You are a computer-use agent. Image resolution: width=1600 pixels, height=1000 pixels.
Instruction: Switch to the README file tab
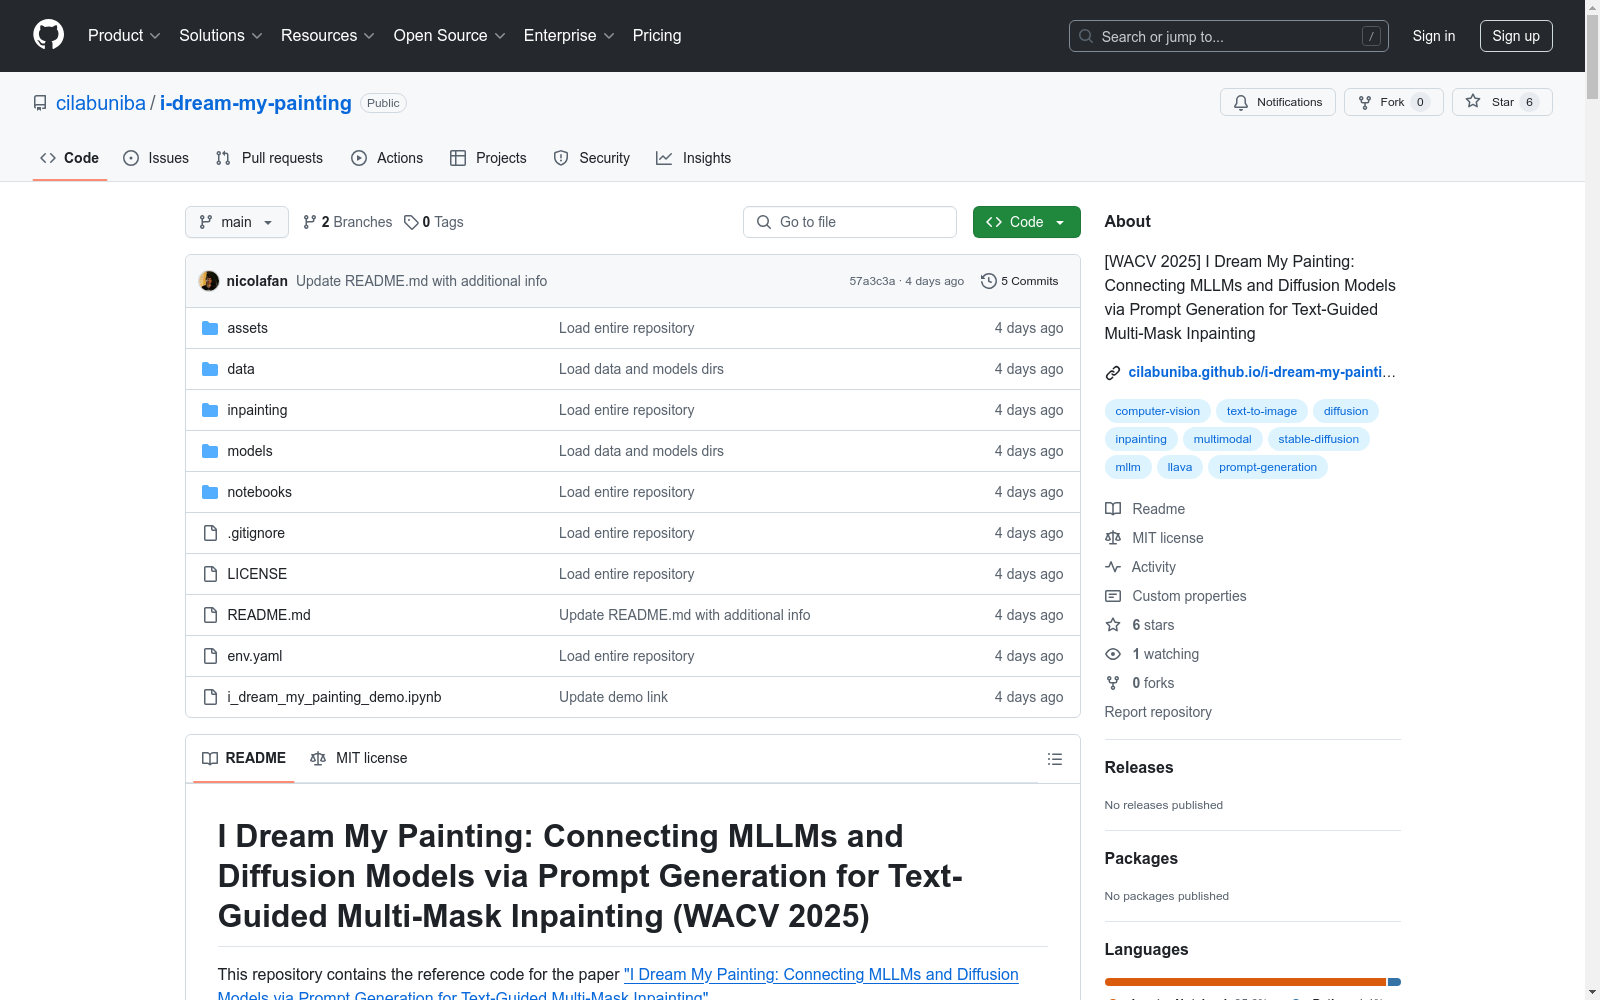pyautogui.click(x=244, y=758)
